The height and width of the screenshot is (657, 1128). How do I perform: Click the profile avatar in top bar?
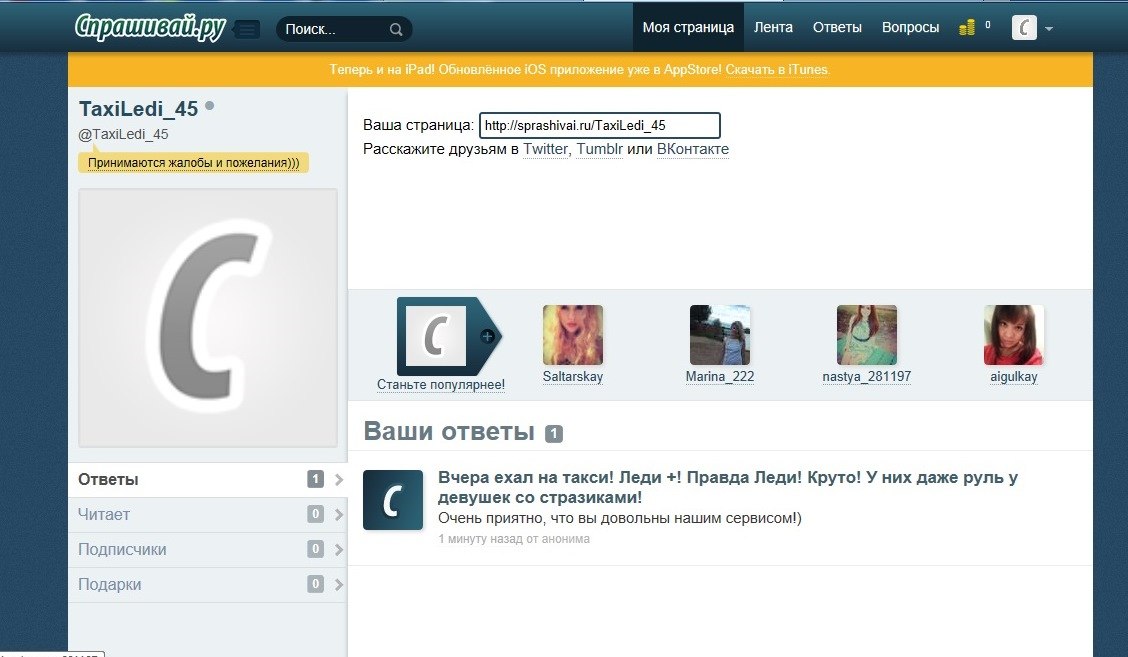[x=1024, y=28]
